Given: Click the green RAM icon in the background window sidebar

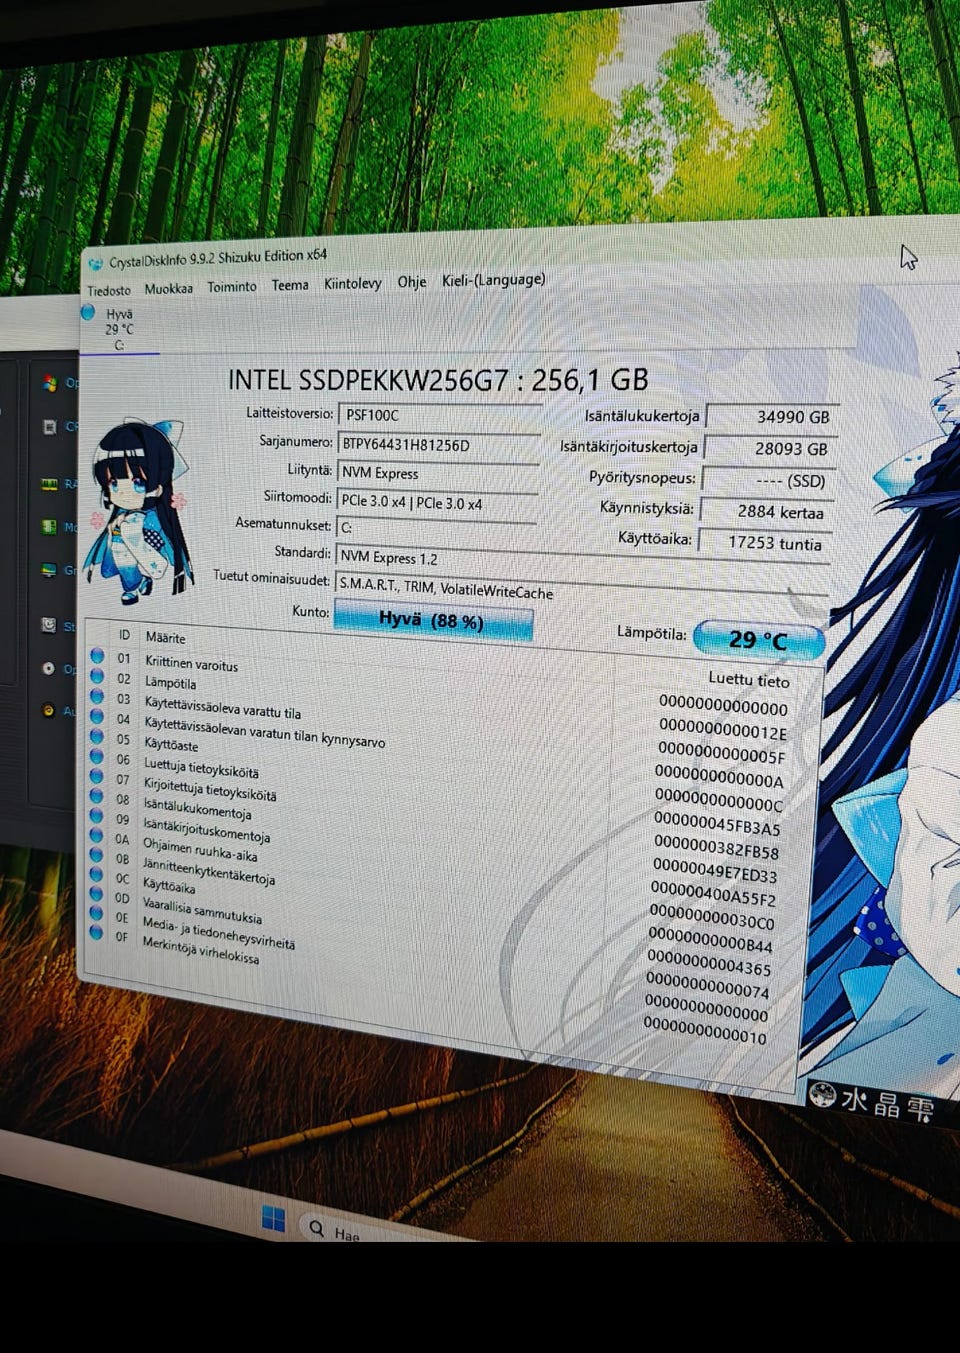Looking at the screenshot, I should point(49,485).
